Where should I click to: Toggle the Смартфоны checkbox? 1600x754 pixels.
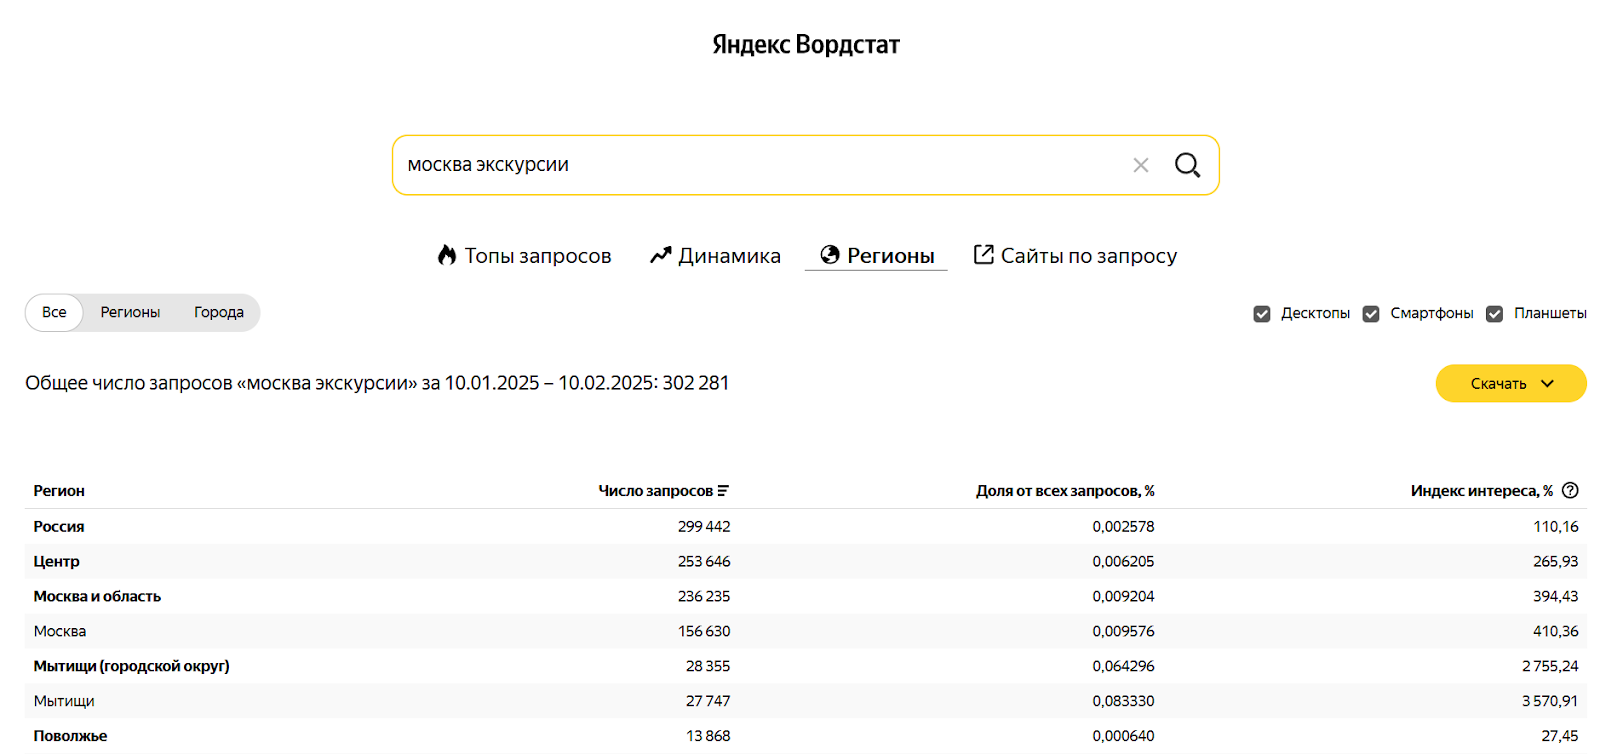[x=1371, y=314]
